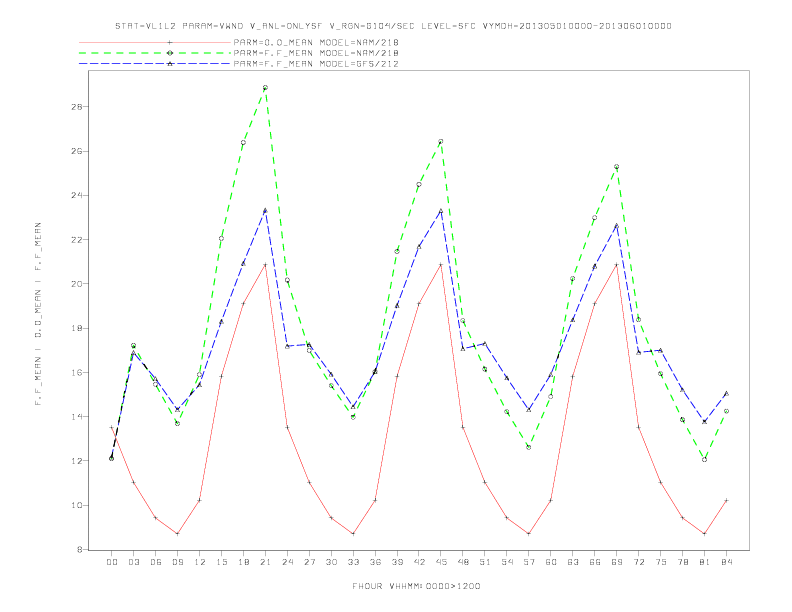Select legend entry PARM=F.F_MEAN MODEL=GFS/212
792x612 pixels.
tap(316, 64)
